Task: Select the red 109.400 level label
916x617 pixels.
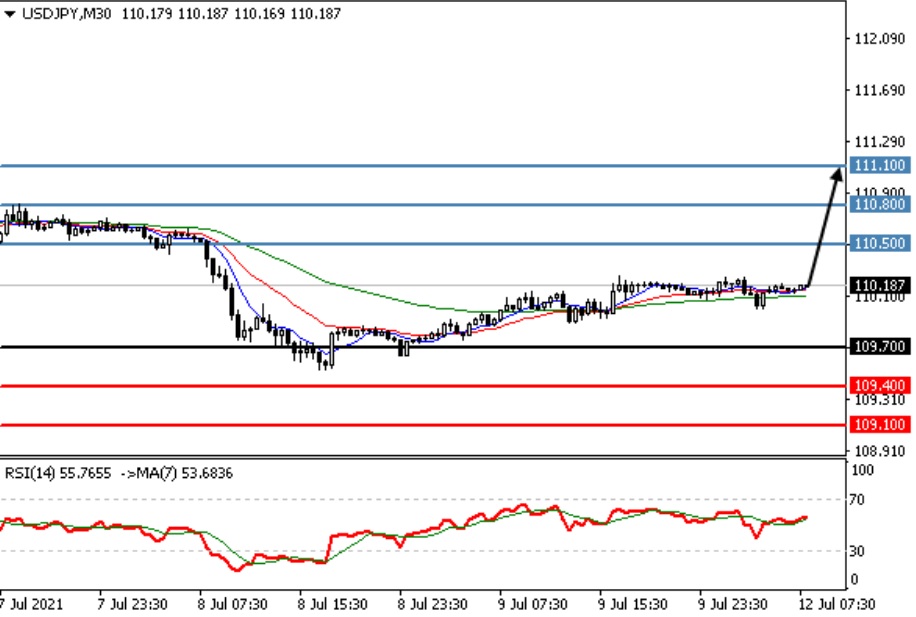Action: click(x=879, y=386)
